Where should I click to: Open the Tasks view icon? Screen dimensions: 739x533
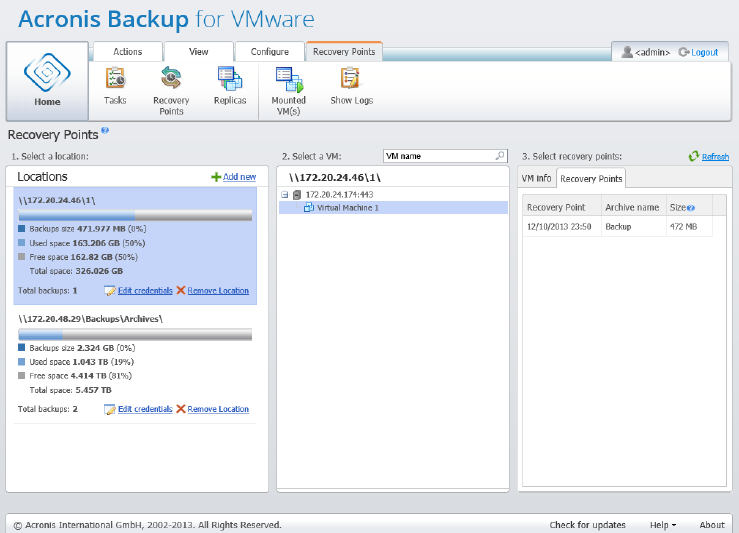coord(115,78)
